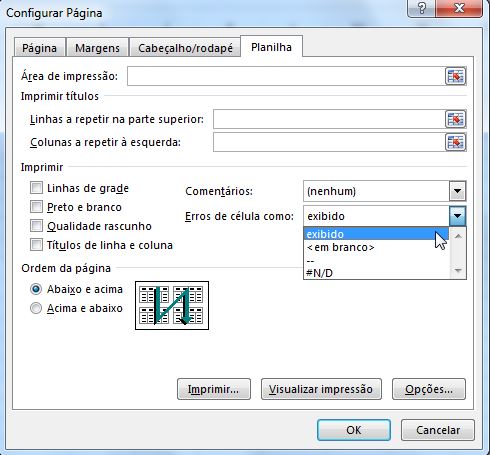Click the Visualizar impressão button

pyautogui.click(x=321, y=389)
